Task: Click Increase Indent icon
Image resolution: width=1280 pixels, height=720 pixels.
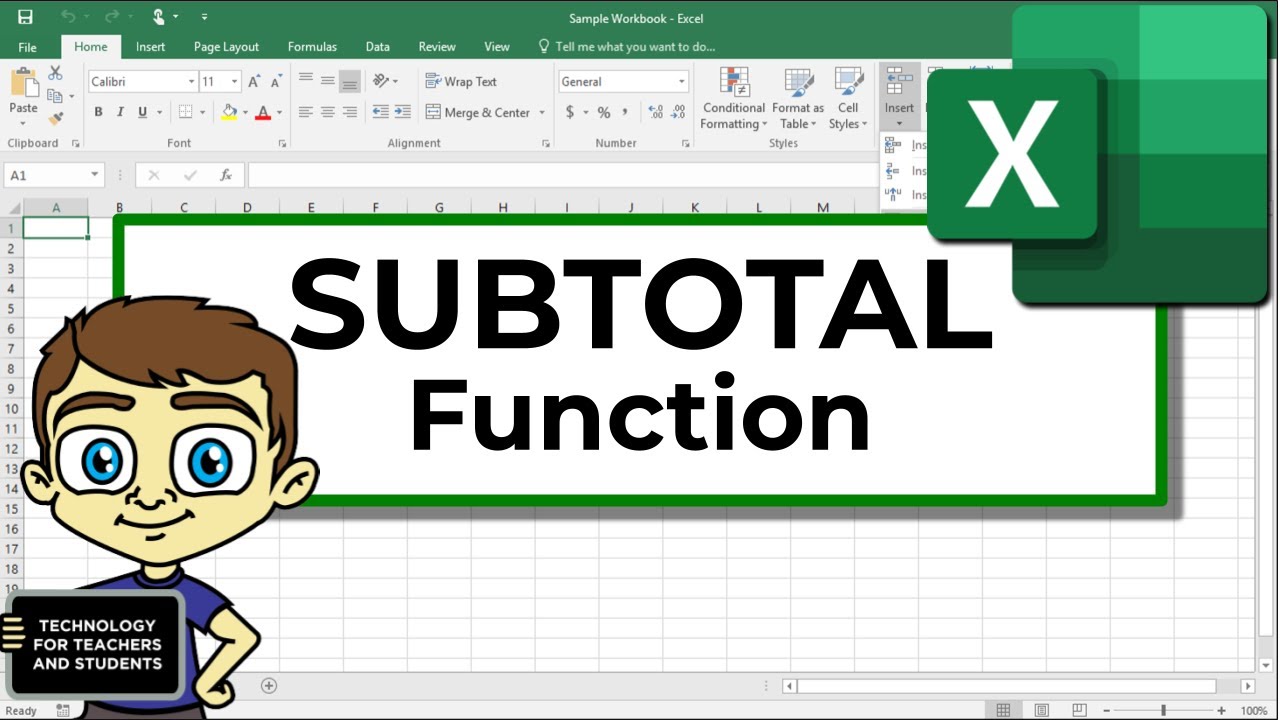Action: [402, 112]
